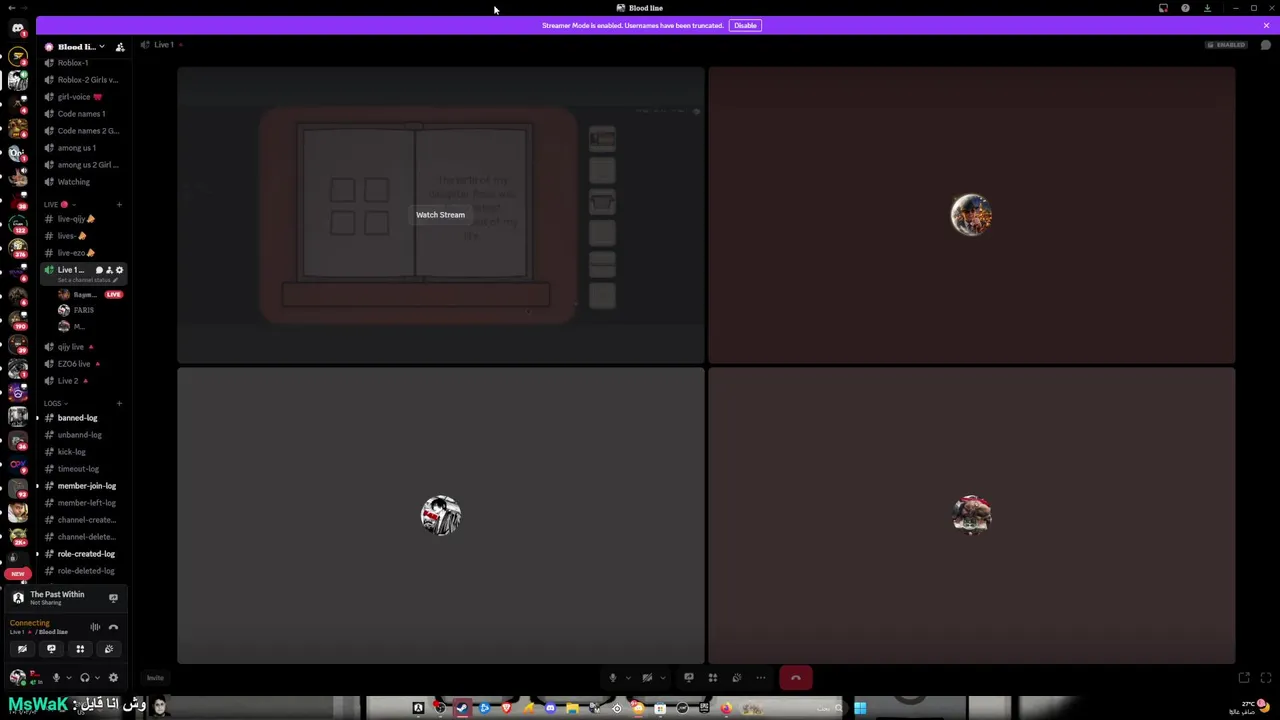Set a channel status for Live 1
Image resolution: width=1280 pixels, height=720 pixels.
(x=87, y=280)
